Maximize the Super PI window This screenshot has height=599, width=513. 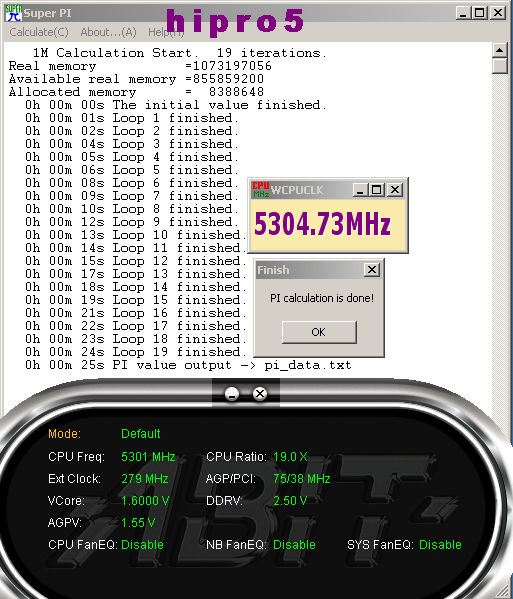(479, 13)
